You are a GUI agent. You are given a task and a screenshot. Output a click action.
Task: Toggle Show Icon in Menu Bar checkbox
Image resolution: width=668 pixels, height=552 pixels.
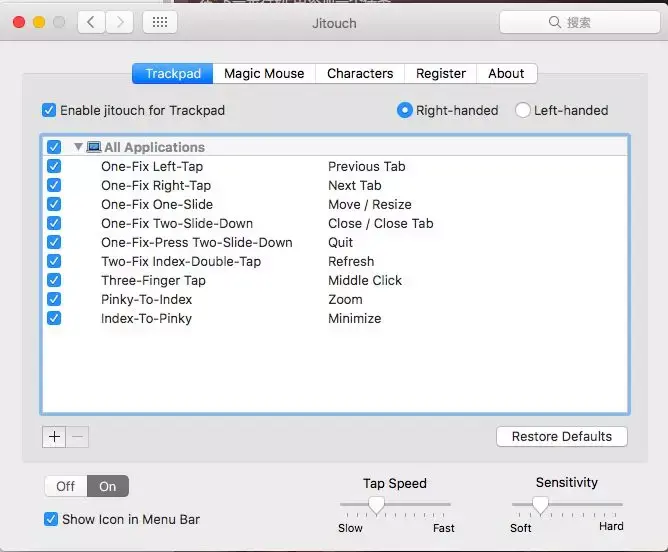51,519
